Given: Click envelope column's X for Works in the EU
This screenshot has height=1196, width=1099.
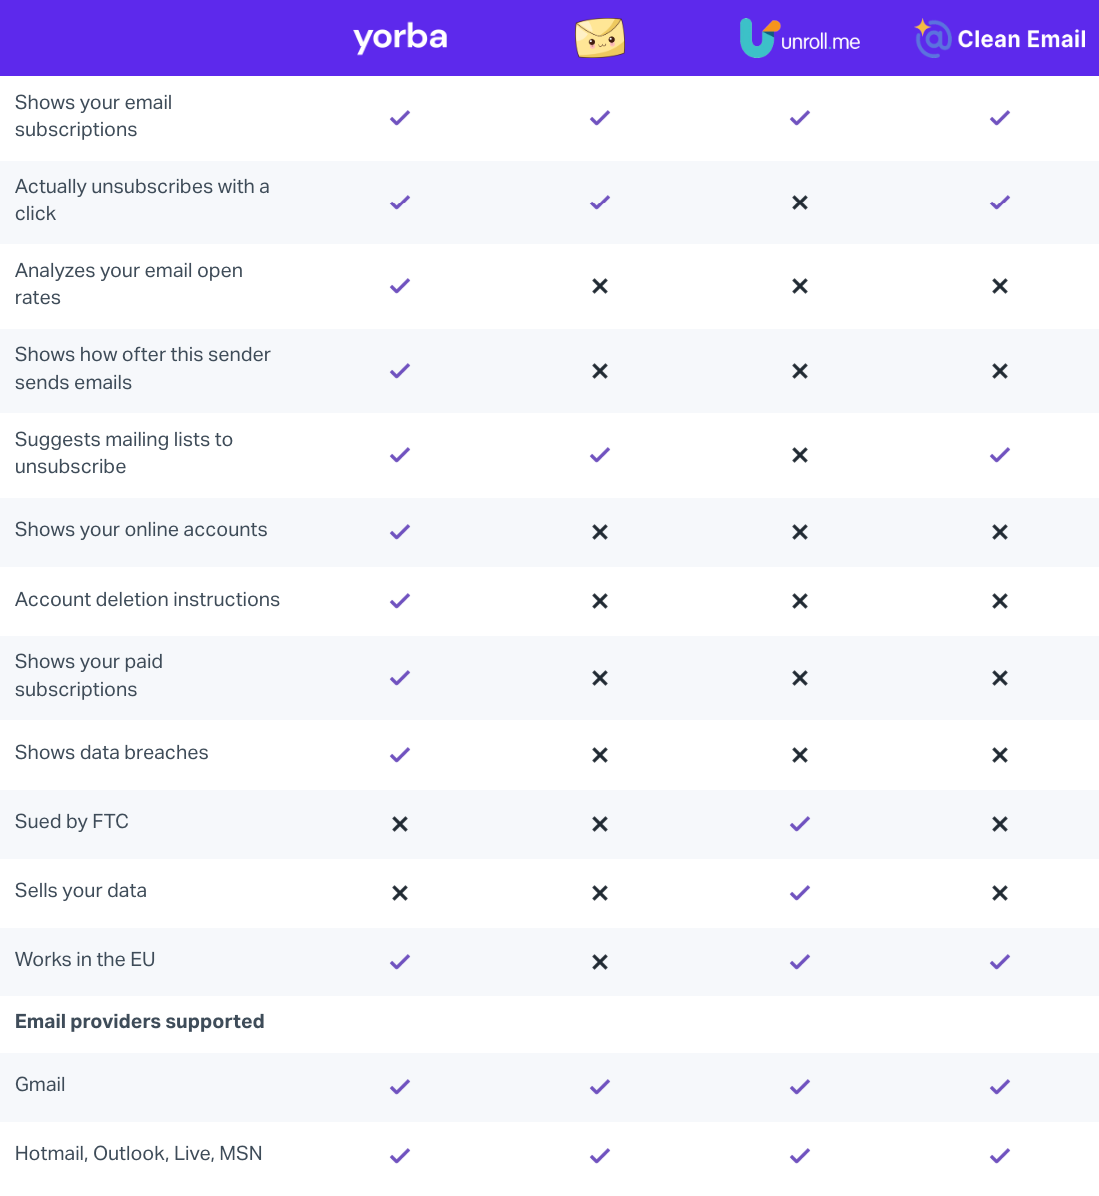Looking at the screenshot, I should point(600,962).
